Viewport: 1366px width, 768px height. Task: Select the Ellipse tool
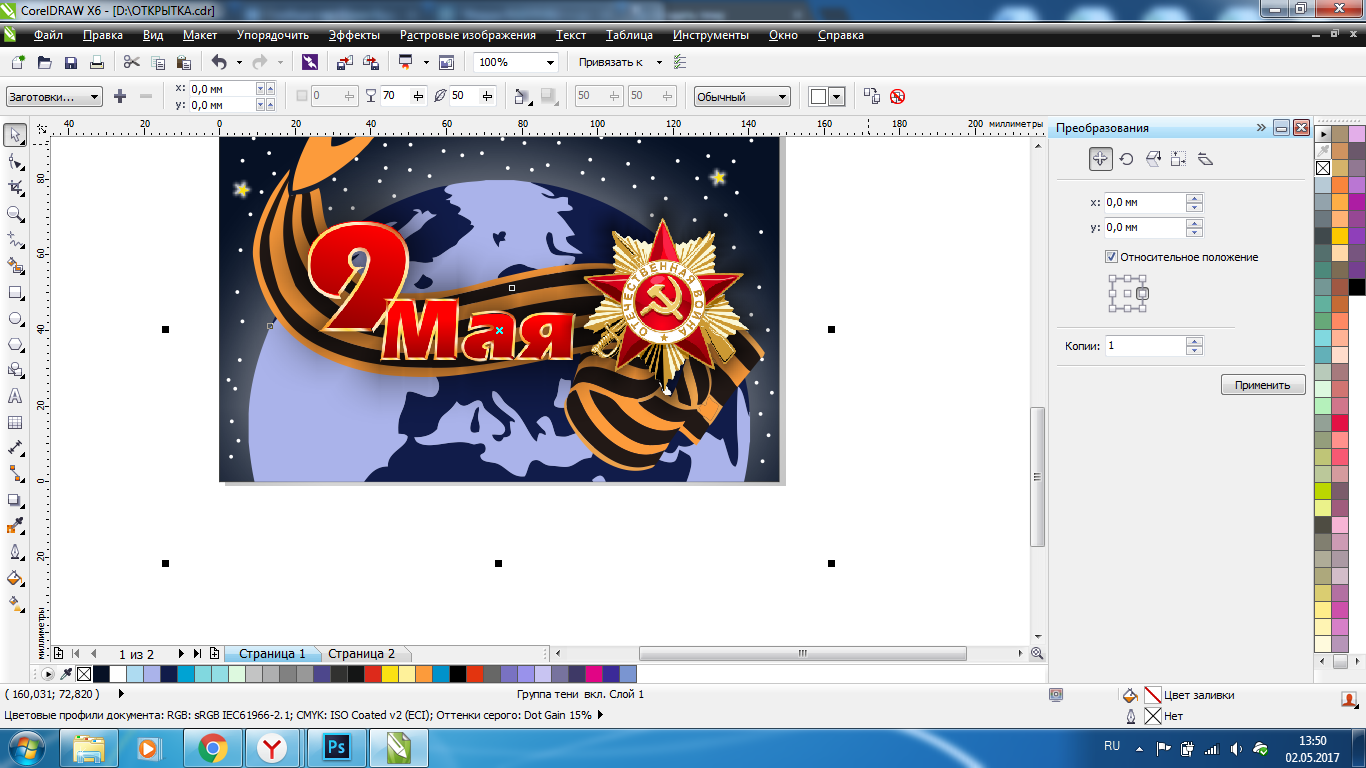click(15, 319)
